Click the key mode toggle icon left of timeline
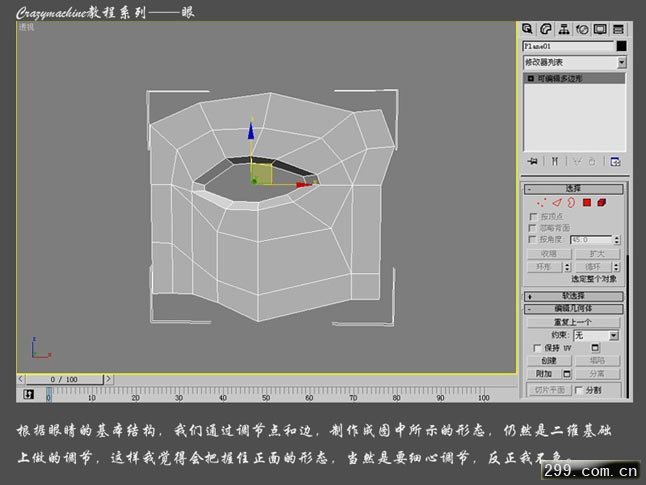Image resolution: width=646 pixels, height=485 pixels. pos(28,394)
